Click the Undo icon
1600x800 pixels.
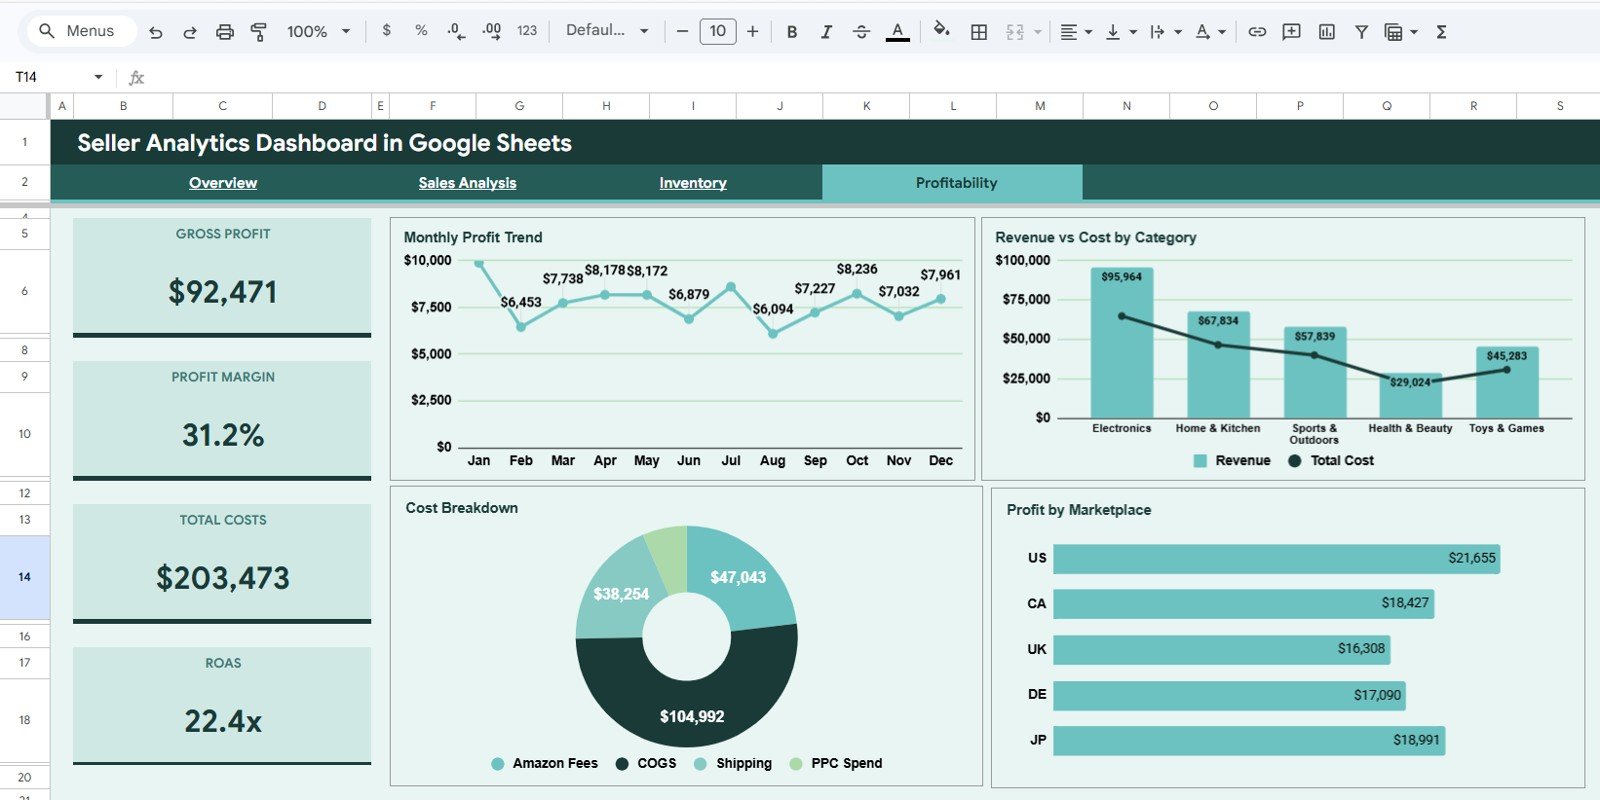155,32
